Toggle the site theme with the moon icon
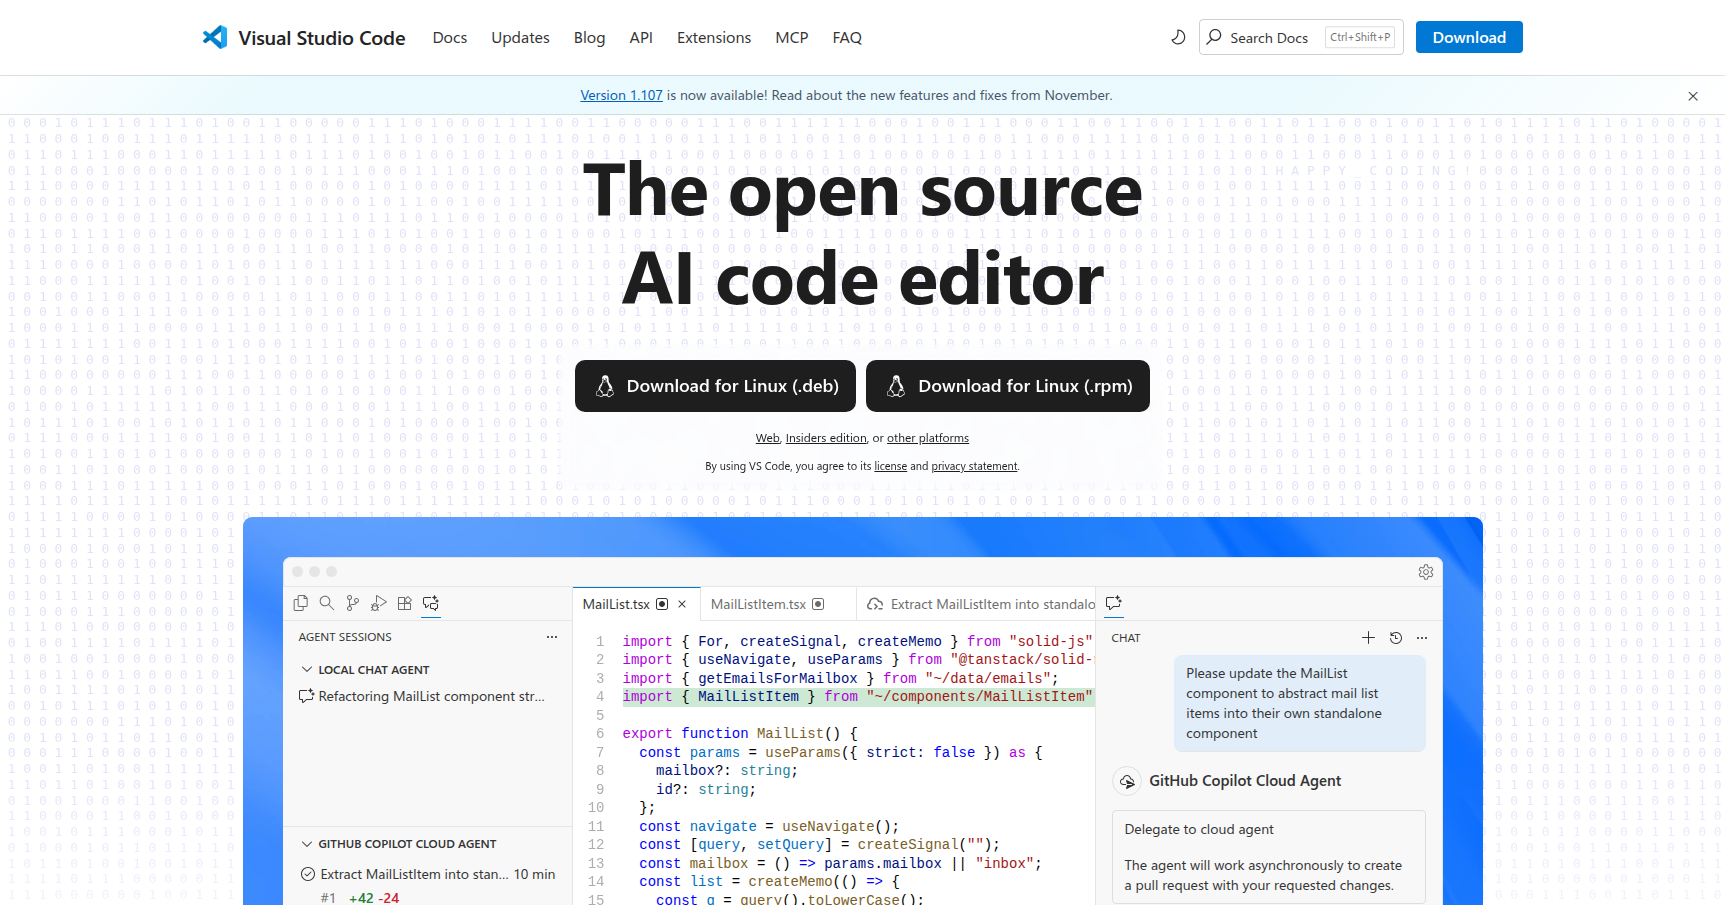 pyautogui.click(x=1178, y=37)
